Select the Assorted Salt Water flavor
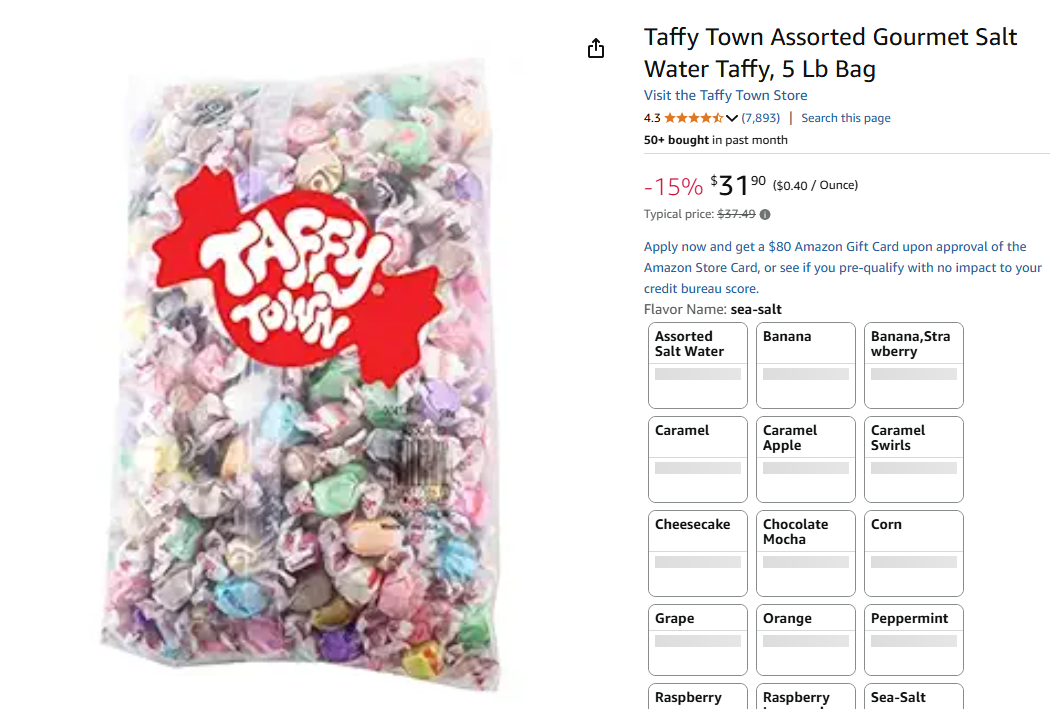The image size is (1050, 709). coord(698,365)
